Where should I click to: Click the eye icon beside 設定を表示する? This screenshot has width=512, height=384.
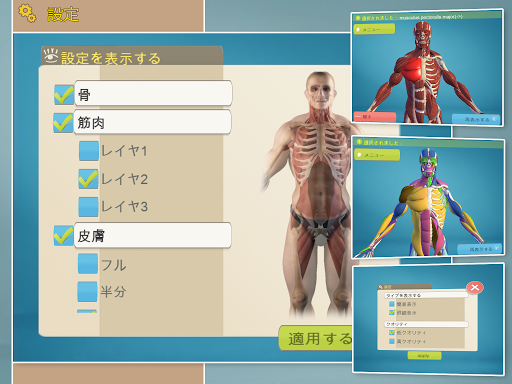(x=51, y=56)
